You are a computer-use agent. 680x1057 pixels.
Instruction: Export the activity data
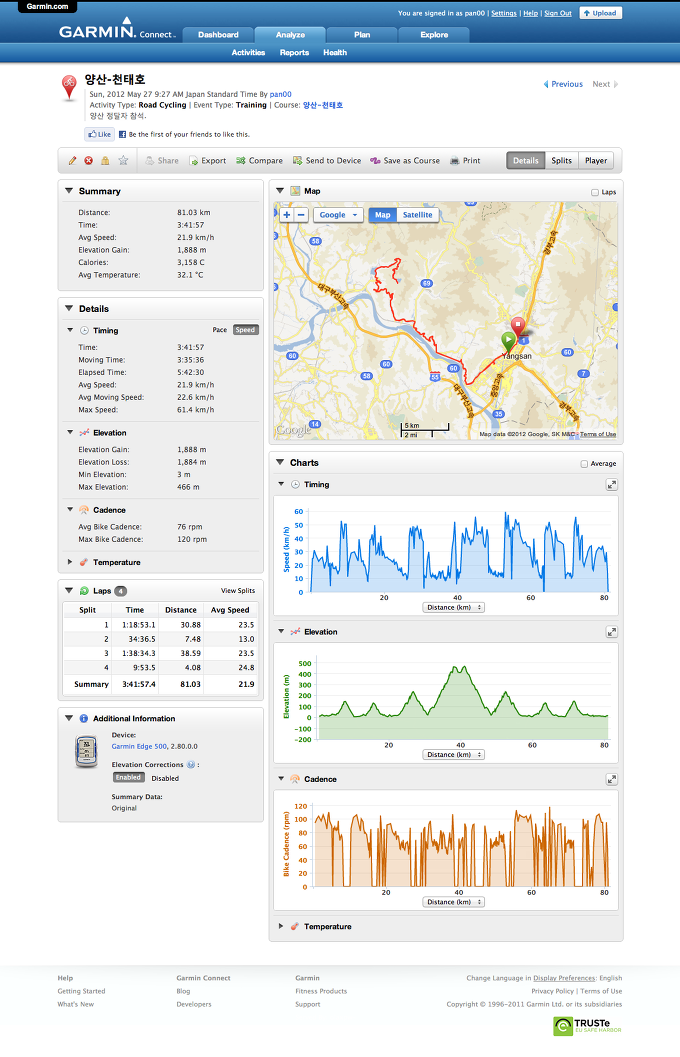[x=208, y=160]
